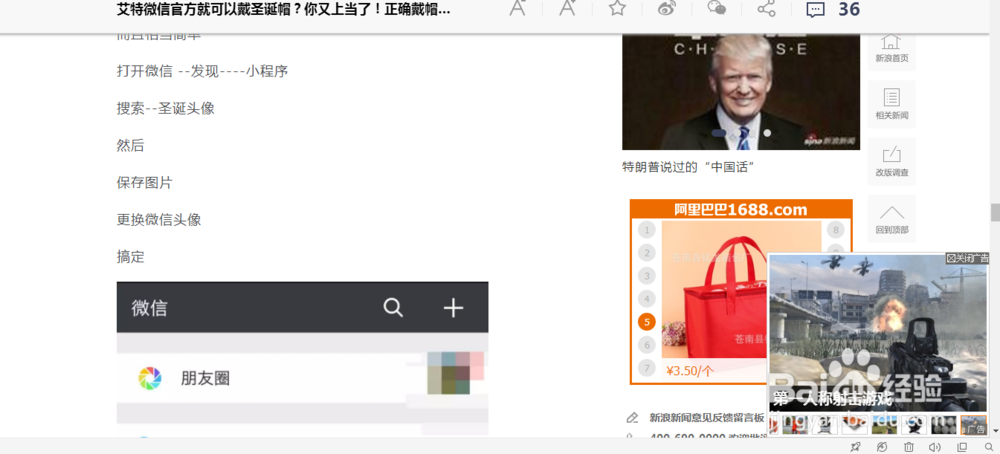Click the text line 更换微信头像
This screenshot has width=1000, height=454.
tap(159, 220)
